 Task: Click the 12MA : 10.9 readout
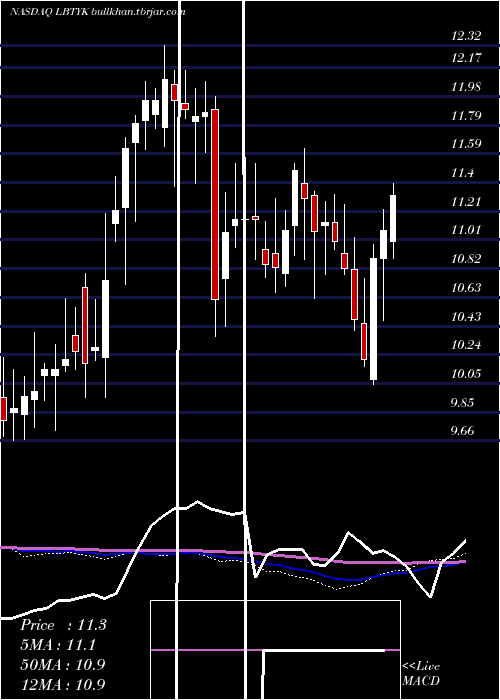tap(63, 684)
